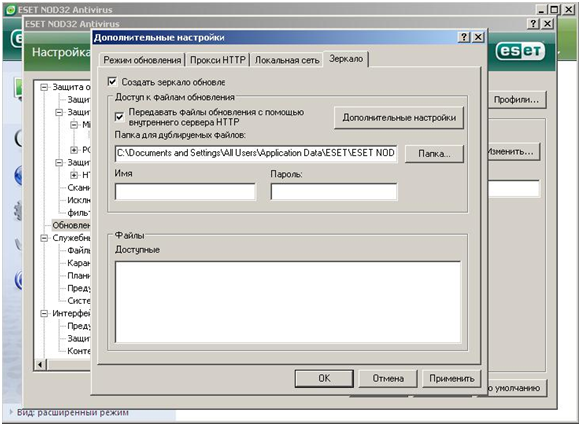The width and height of the screenshot is (581, 426).
Task: Expand the HTTP tree node
Action: click(x=74, y=175)
